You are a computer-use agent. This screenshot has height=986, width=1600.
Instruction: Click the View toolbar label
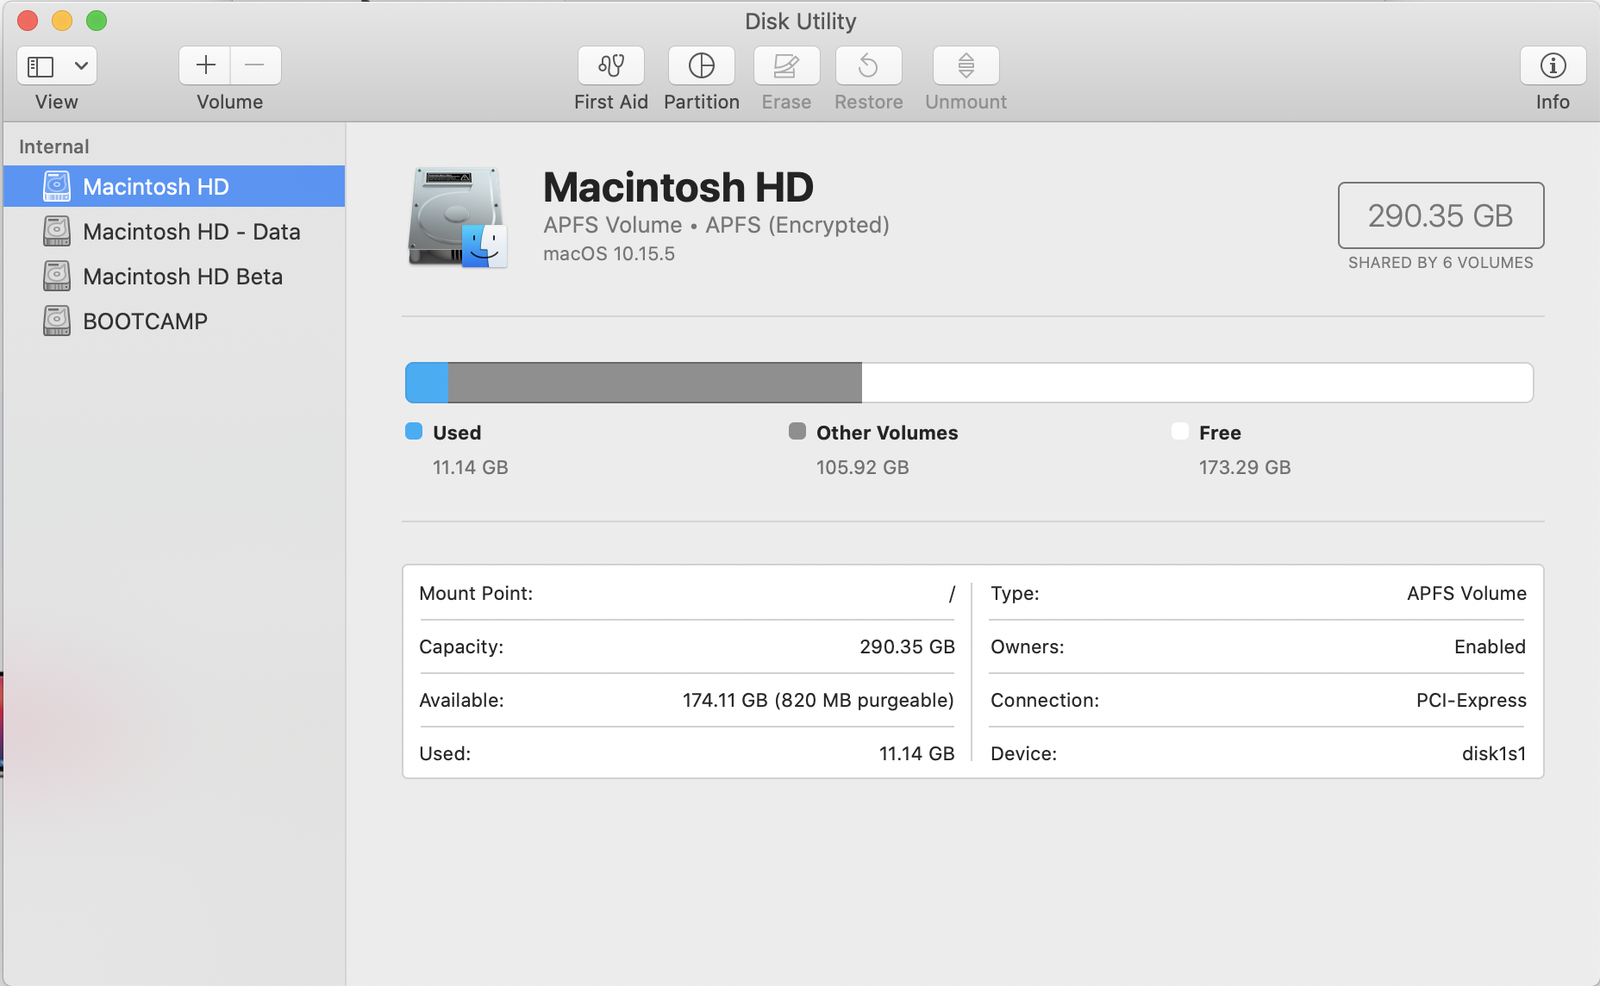click(56, 102)
